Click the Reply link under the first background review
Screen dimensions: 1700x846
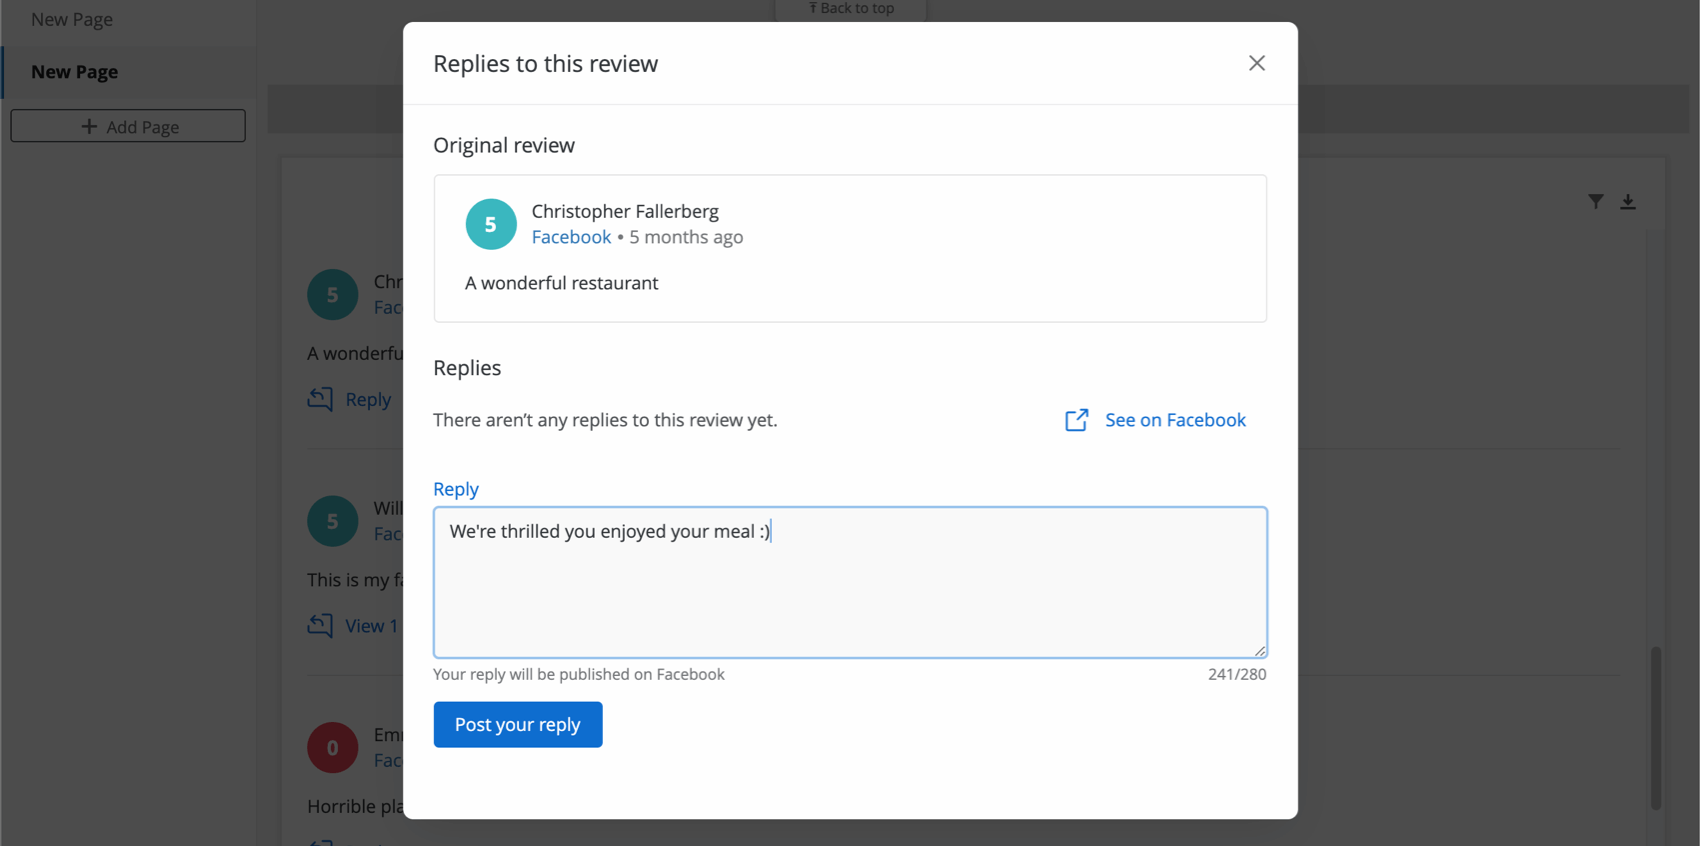[x=368, y=399]
